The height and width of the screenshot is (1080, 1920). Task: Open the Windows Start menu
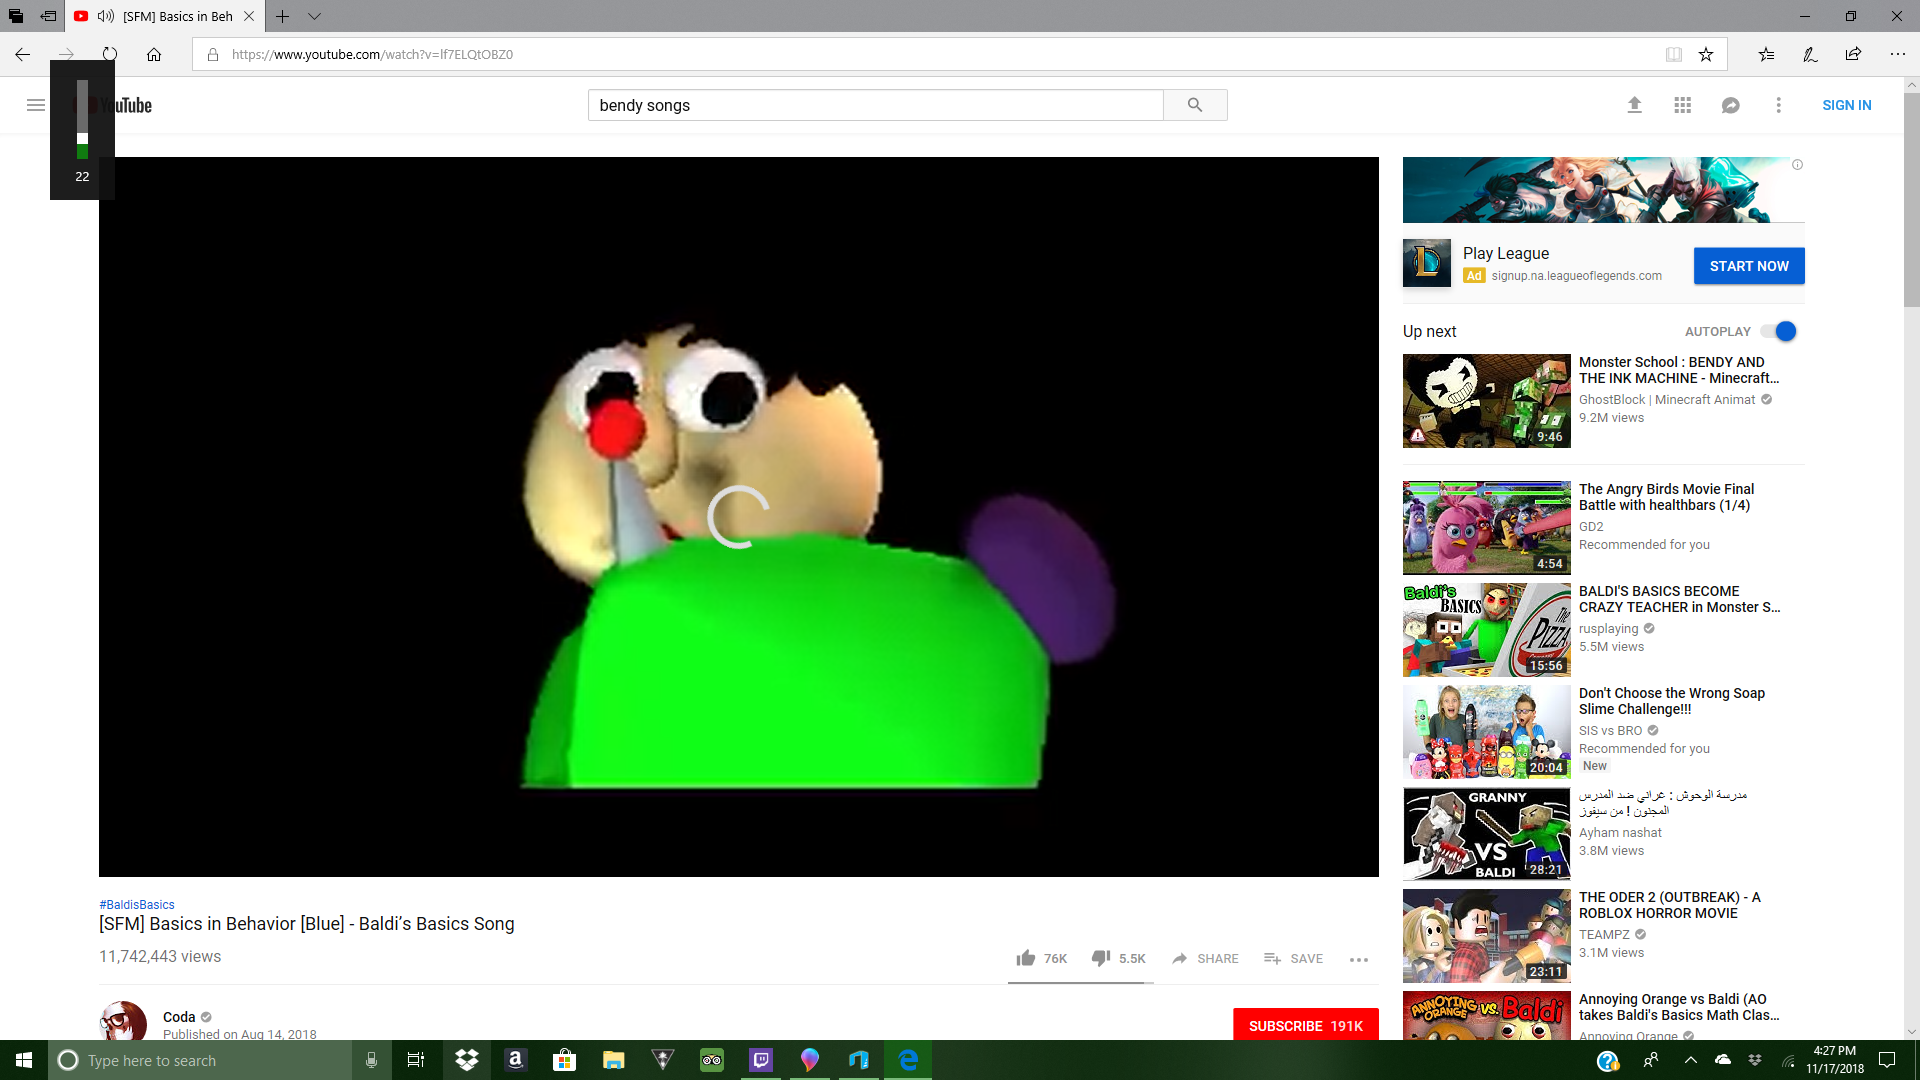point(24,1060)
